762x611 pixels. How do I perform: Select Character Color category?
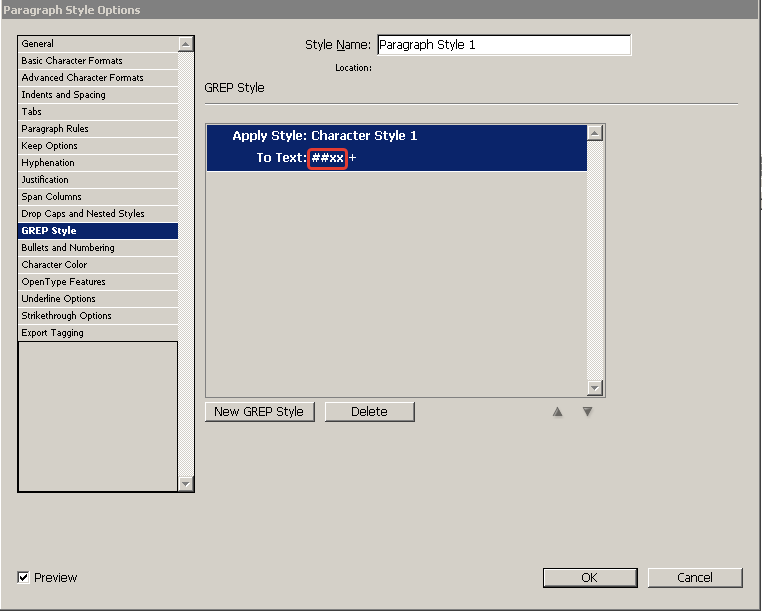click(98, 265)
